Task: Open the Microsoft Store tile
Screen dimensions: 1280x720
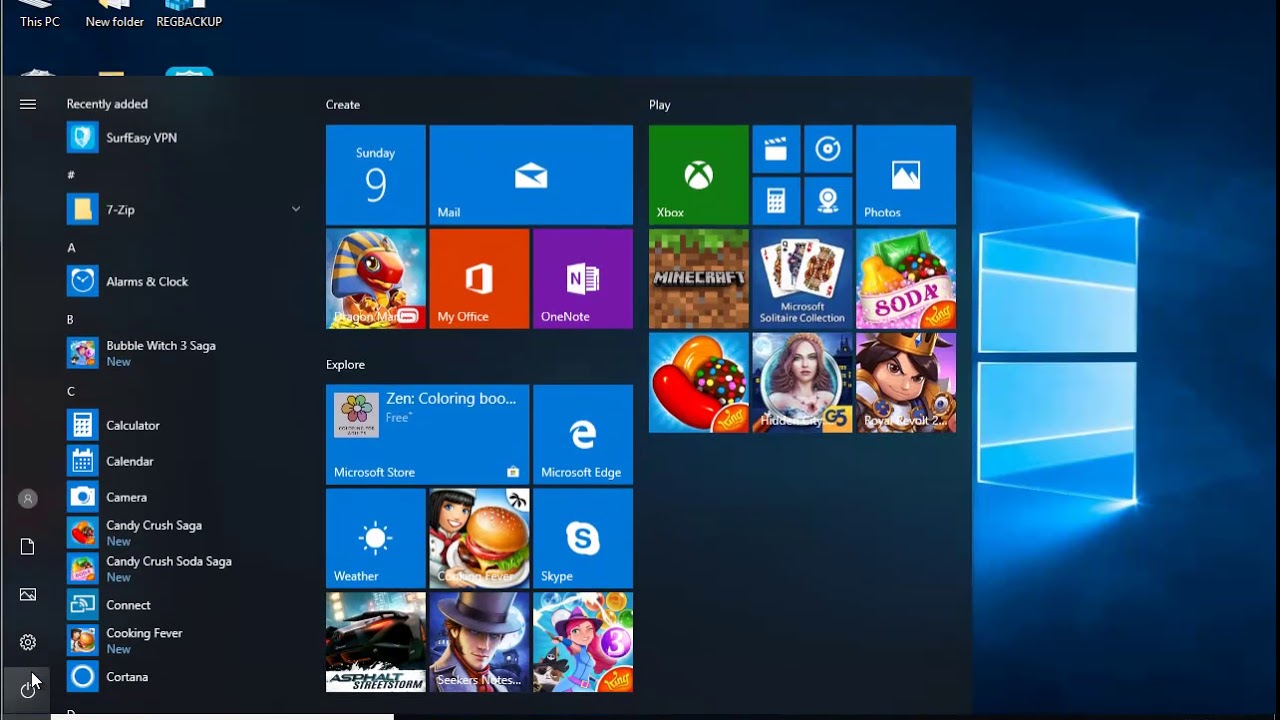Action: coord(427,435)
